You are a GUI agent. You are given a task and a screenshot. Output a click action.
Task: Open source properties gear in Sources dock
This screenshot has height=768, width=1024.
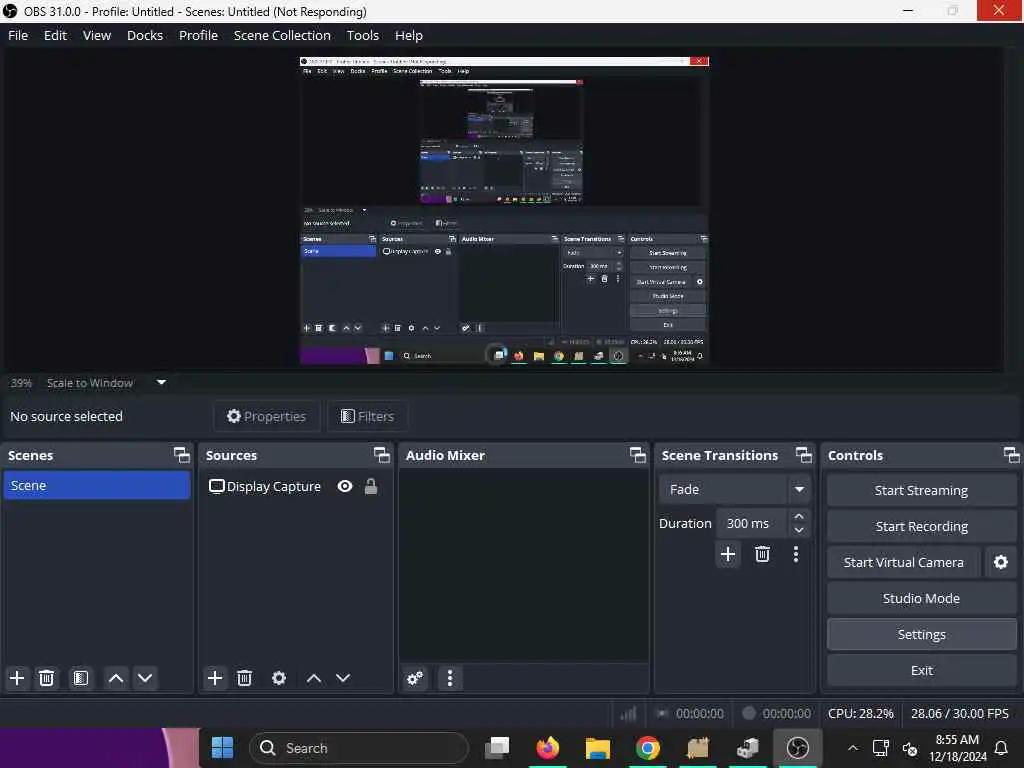pos(279,678)
